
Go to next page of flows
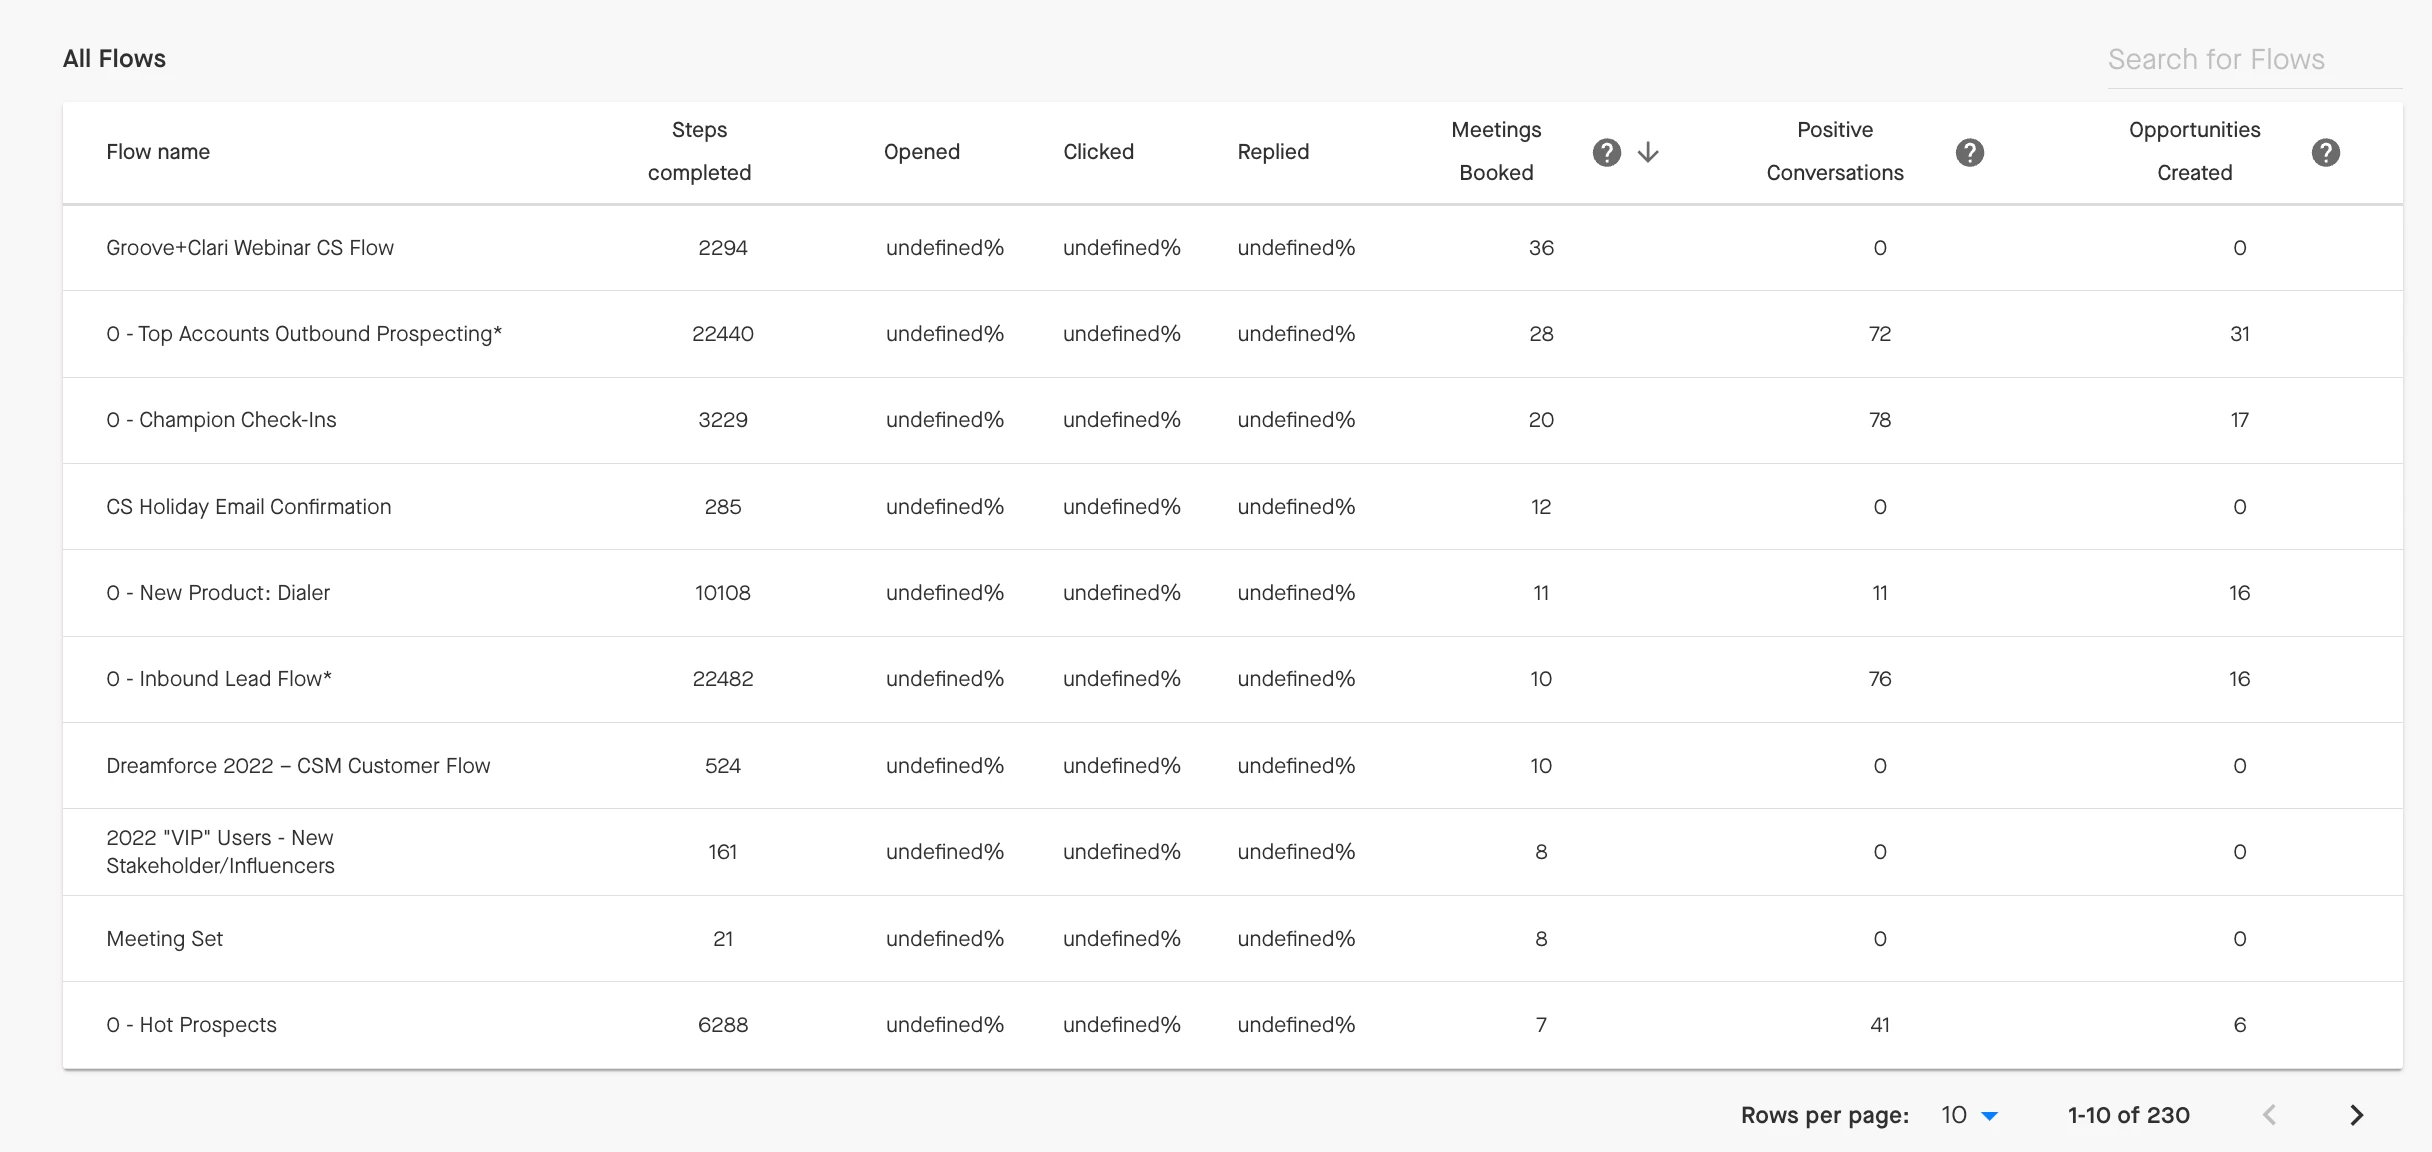coord(2356,1115)
